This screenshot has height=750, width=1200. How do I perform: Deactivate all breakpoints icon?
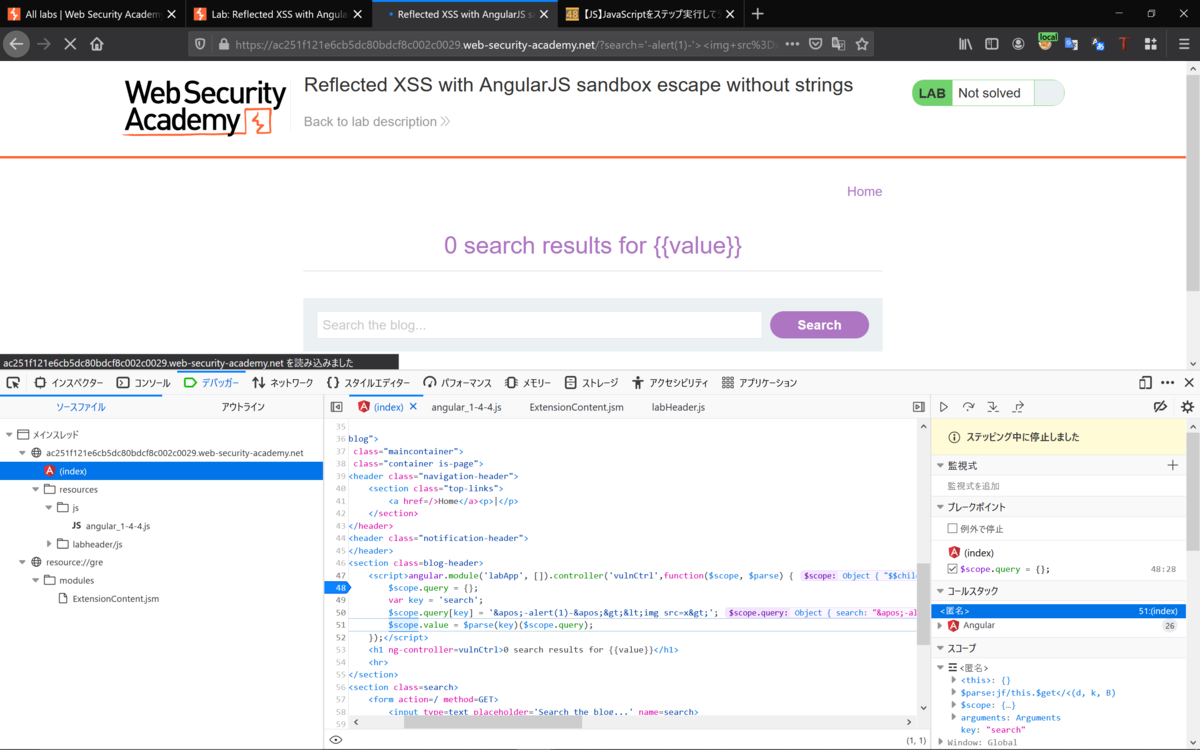[1160, 407]
